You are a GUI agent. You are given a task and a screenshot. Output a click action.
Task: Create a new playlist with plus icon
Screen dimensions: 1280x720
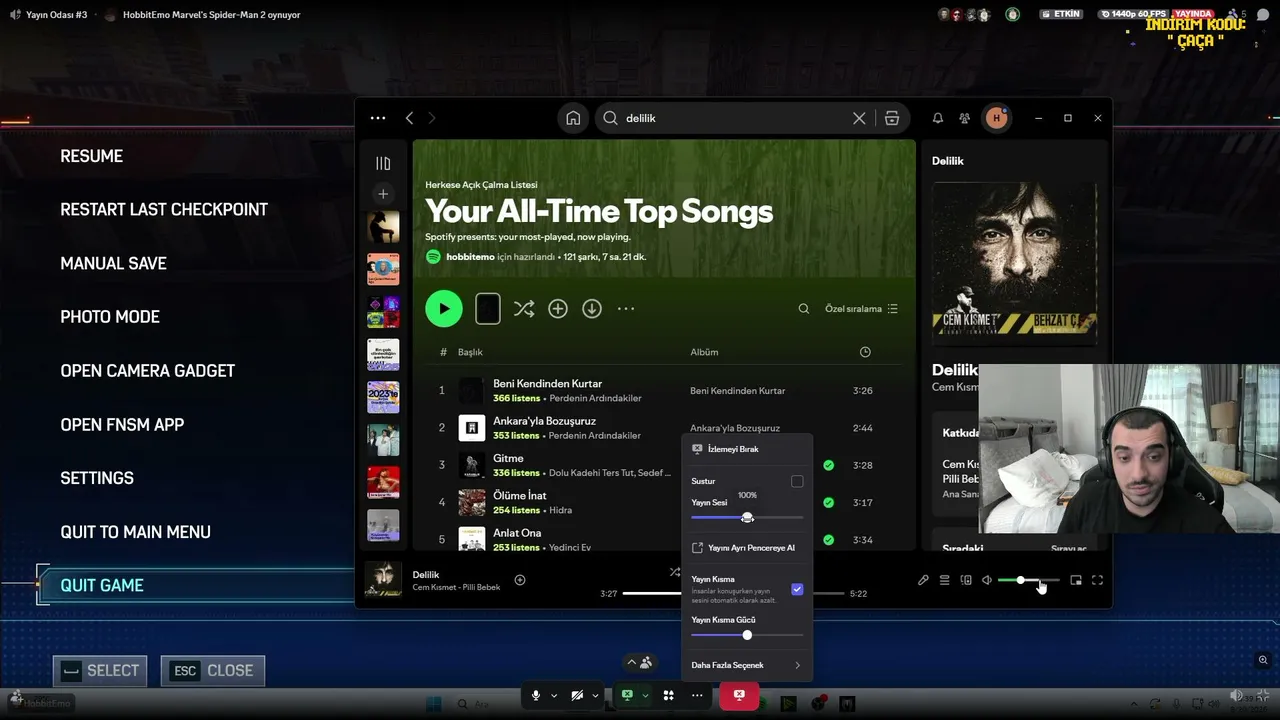[383, 194]
